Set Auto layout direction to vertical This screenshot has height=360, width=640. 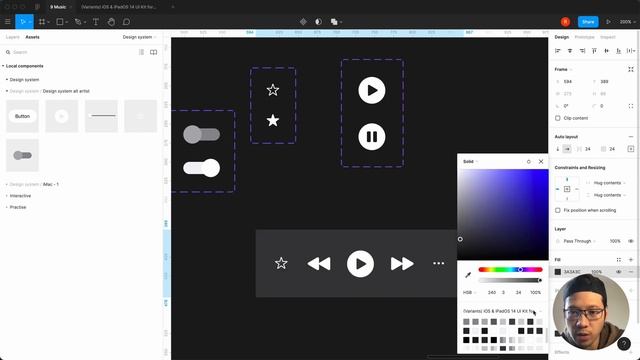click(x=558, y=149)
